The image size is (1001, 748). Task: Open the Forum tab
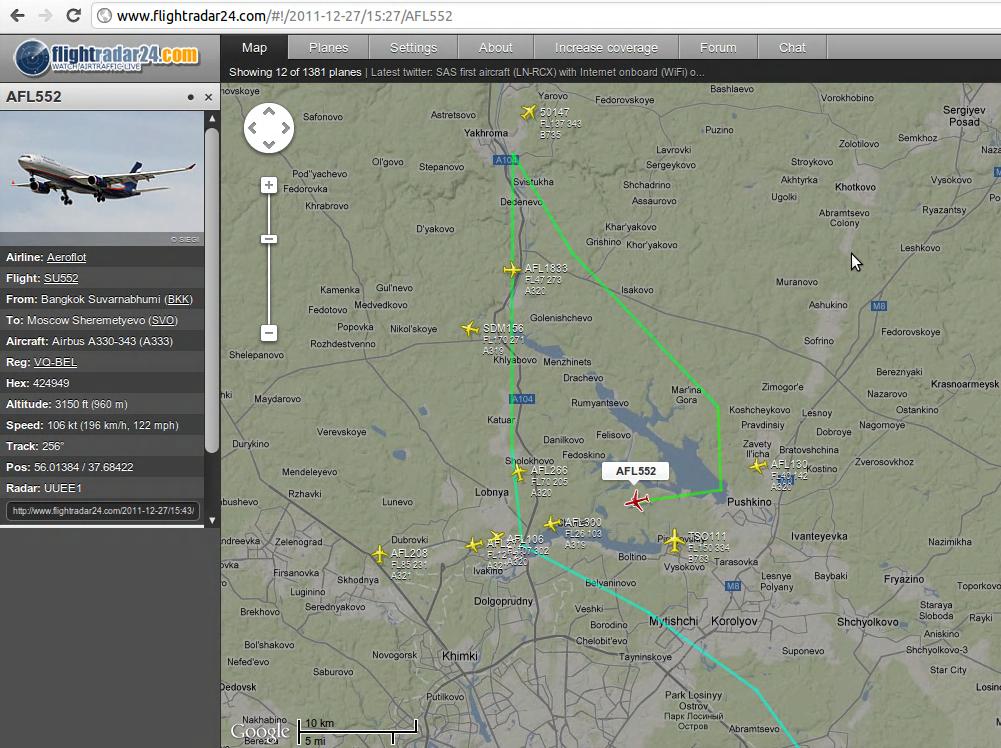[x=718, y=48]
